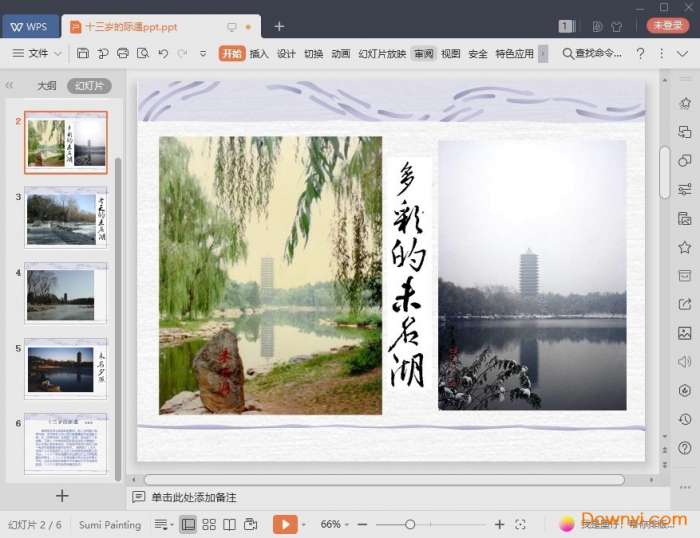Image resolution: width=700 pixels, height=538 pixels.
Task: Toggle normal view button in status bar
Action: pyautogui.click(x=188, y=524)
